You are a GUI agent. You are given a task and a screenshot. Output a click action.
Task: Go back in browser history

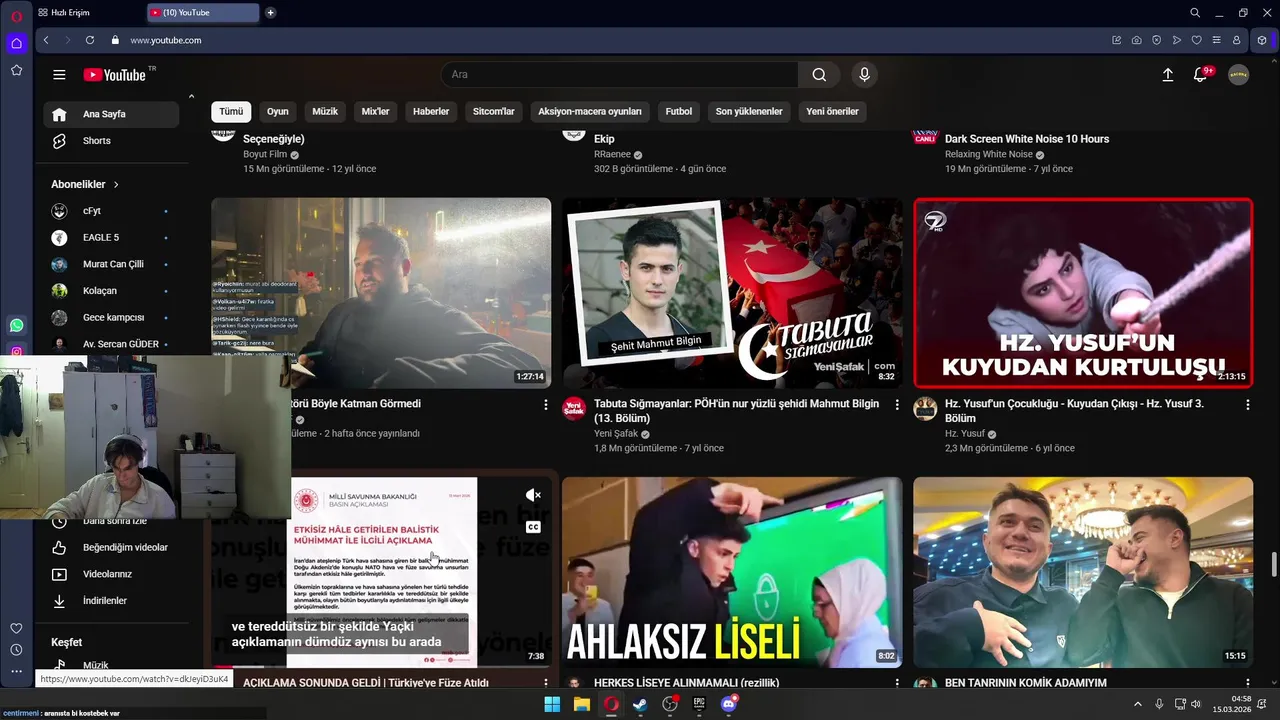click(46, 40)
